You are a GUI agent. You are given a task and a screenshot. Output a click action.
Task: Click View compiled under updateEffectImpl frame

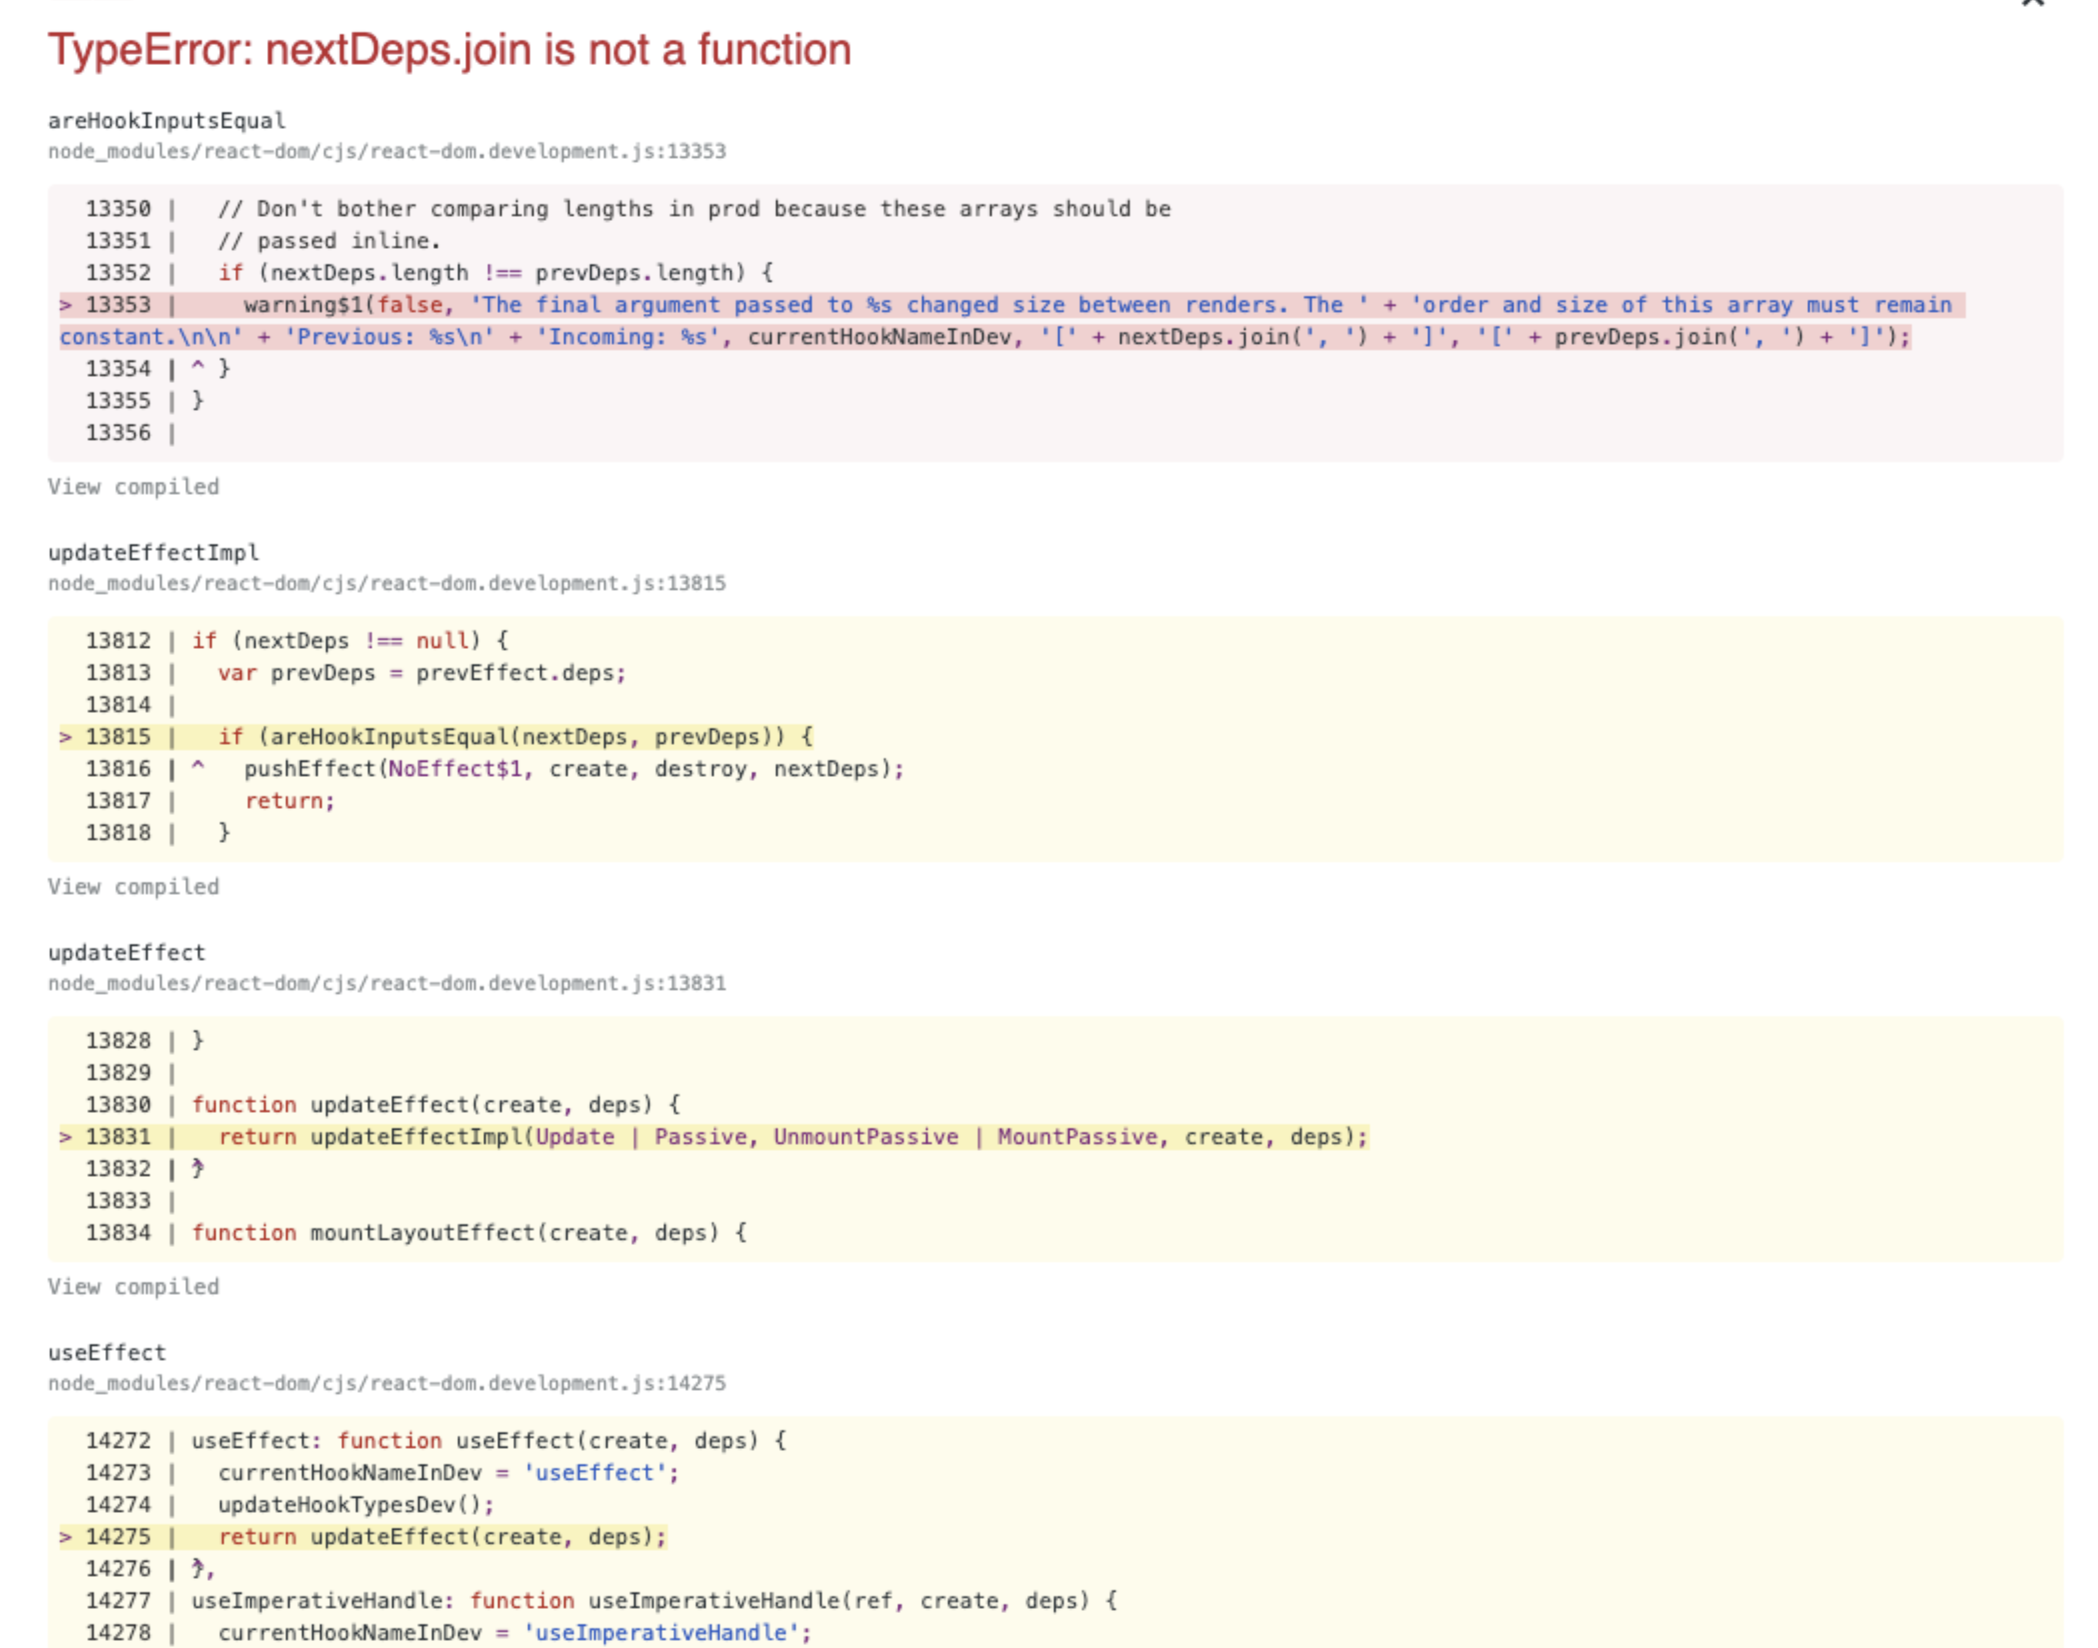click(133, 887)
